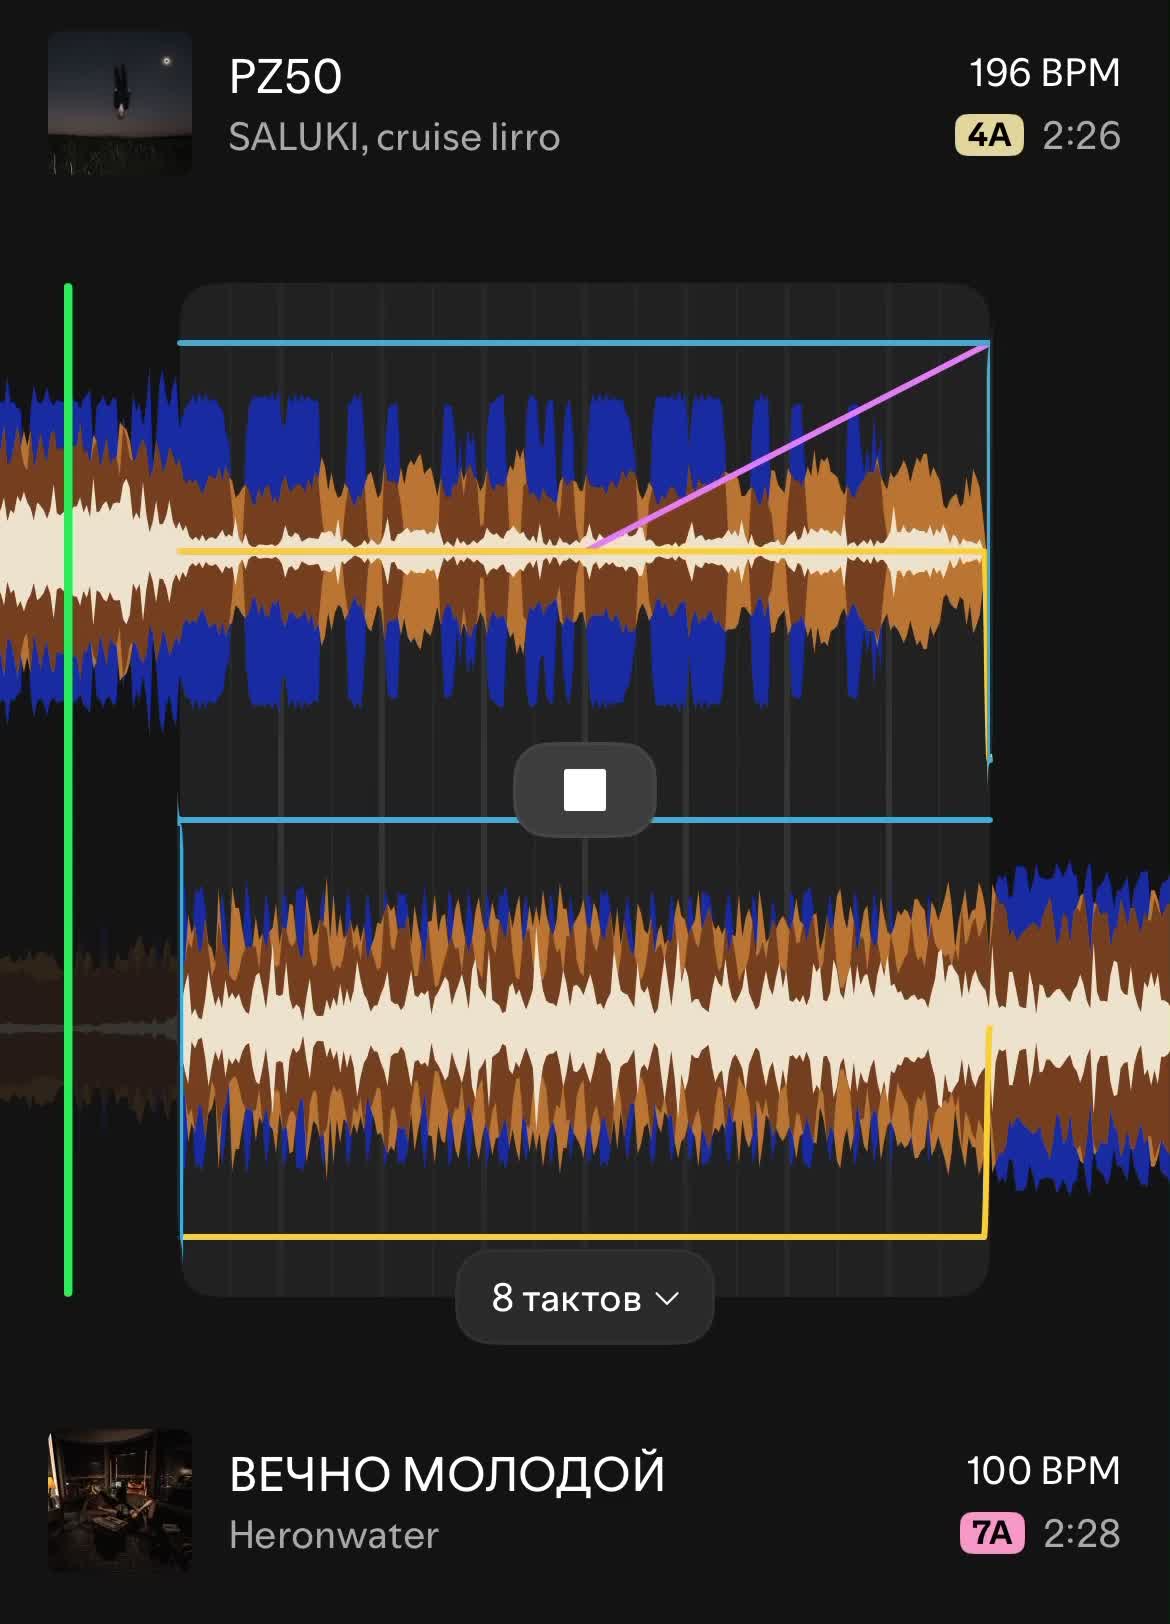
Task: Tap artist name Heronwater
Action: coord(334,1535)
